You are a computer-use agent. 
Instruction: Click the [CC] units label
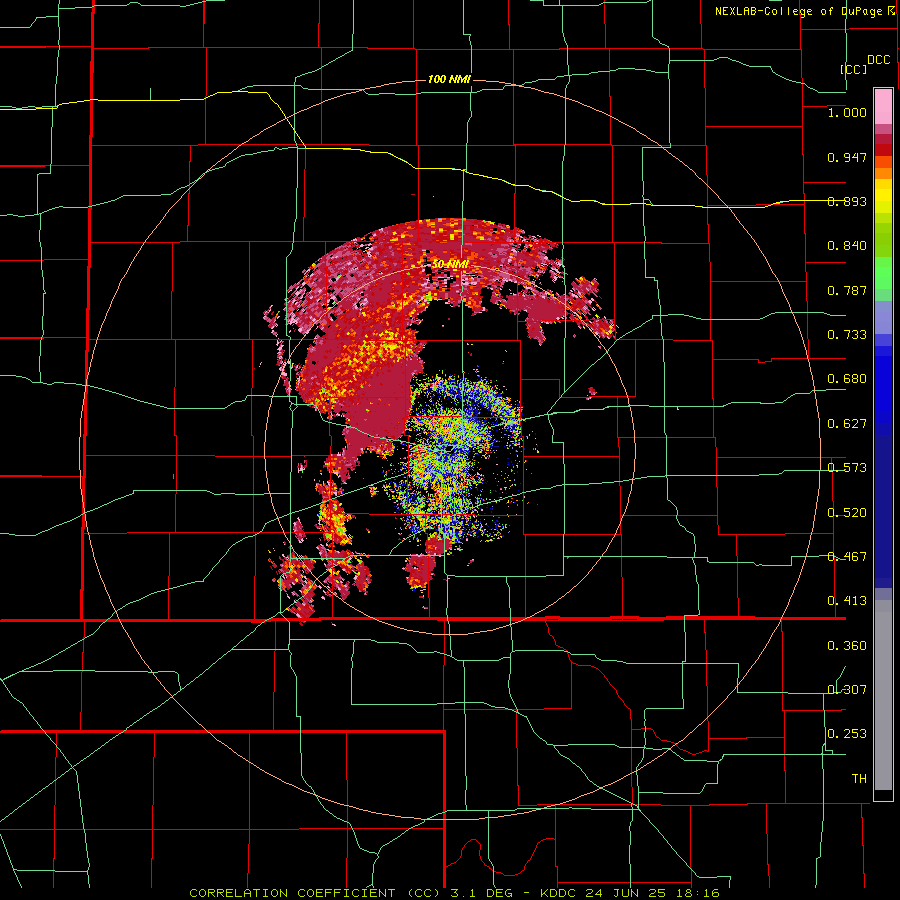click(854, 69)
